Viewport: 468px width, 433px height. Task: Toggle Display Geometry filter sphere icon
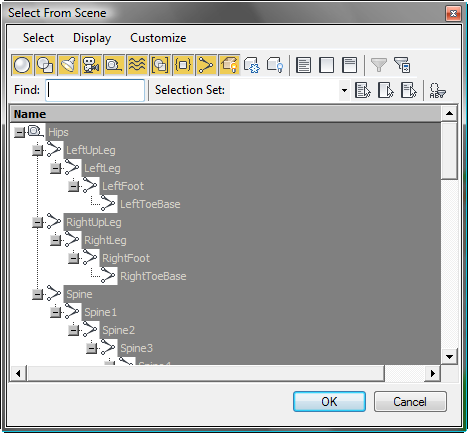[x=22, y=65]
